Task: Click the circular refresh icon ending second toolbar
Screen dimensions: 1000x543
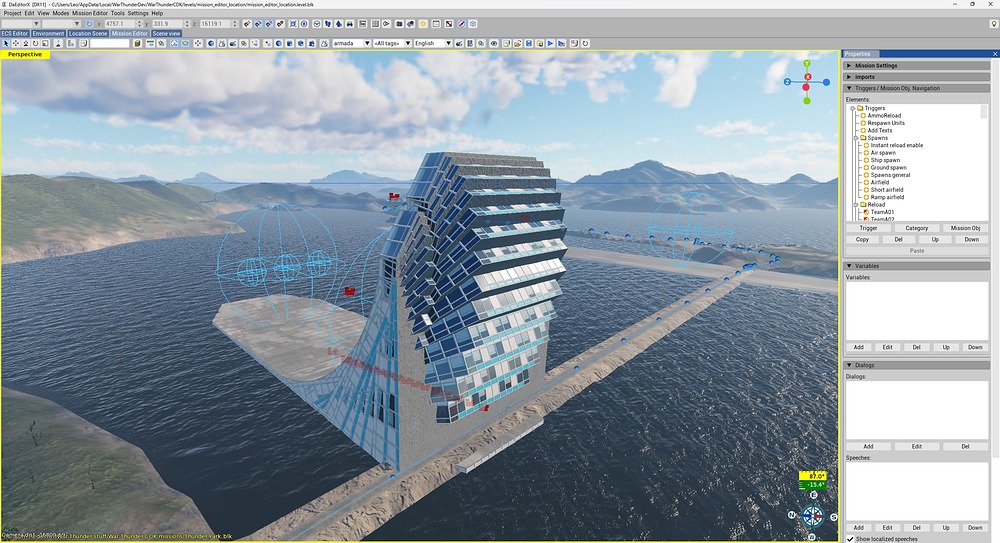Action: [x=585, y=43]
